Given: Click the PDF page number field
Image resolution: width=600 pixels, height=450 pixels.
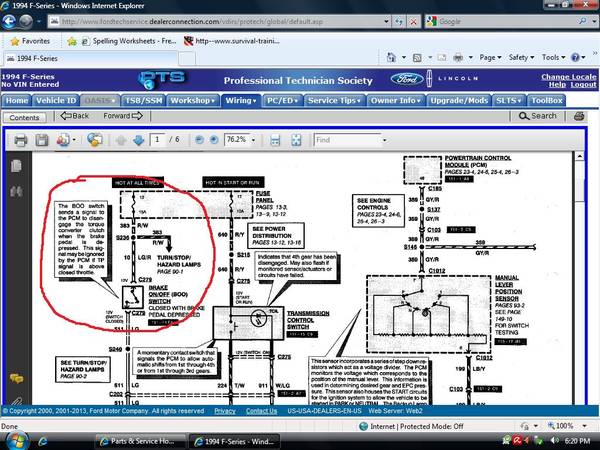Looking at the screenshot, I should click(157, 140).
